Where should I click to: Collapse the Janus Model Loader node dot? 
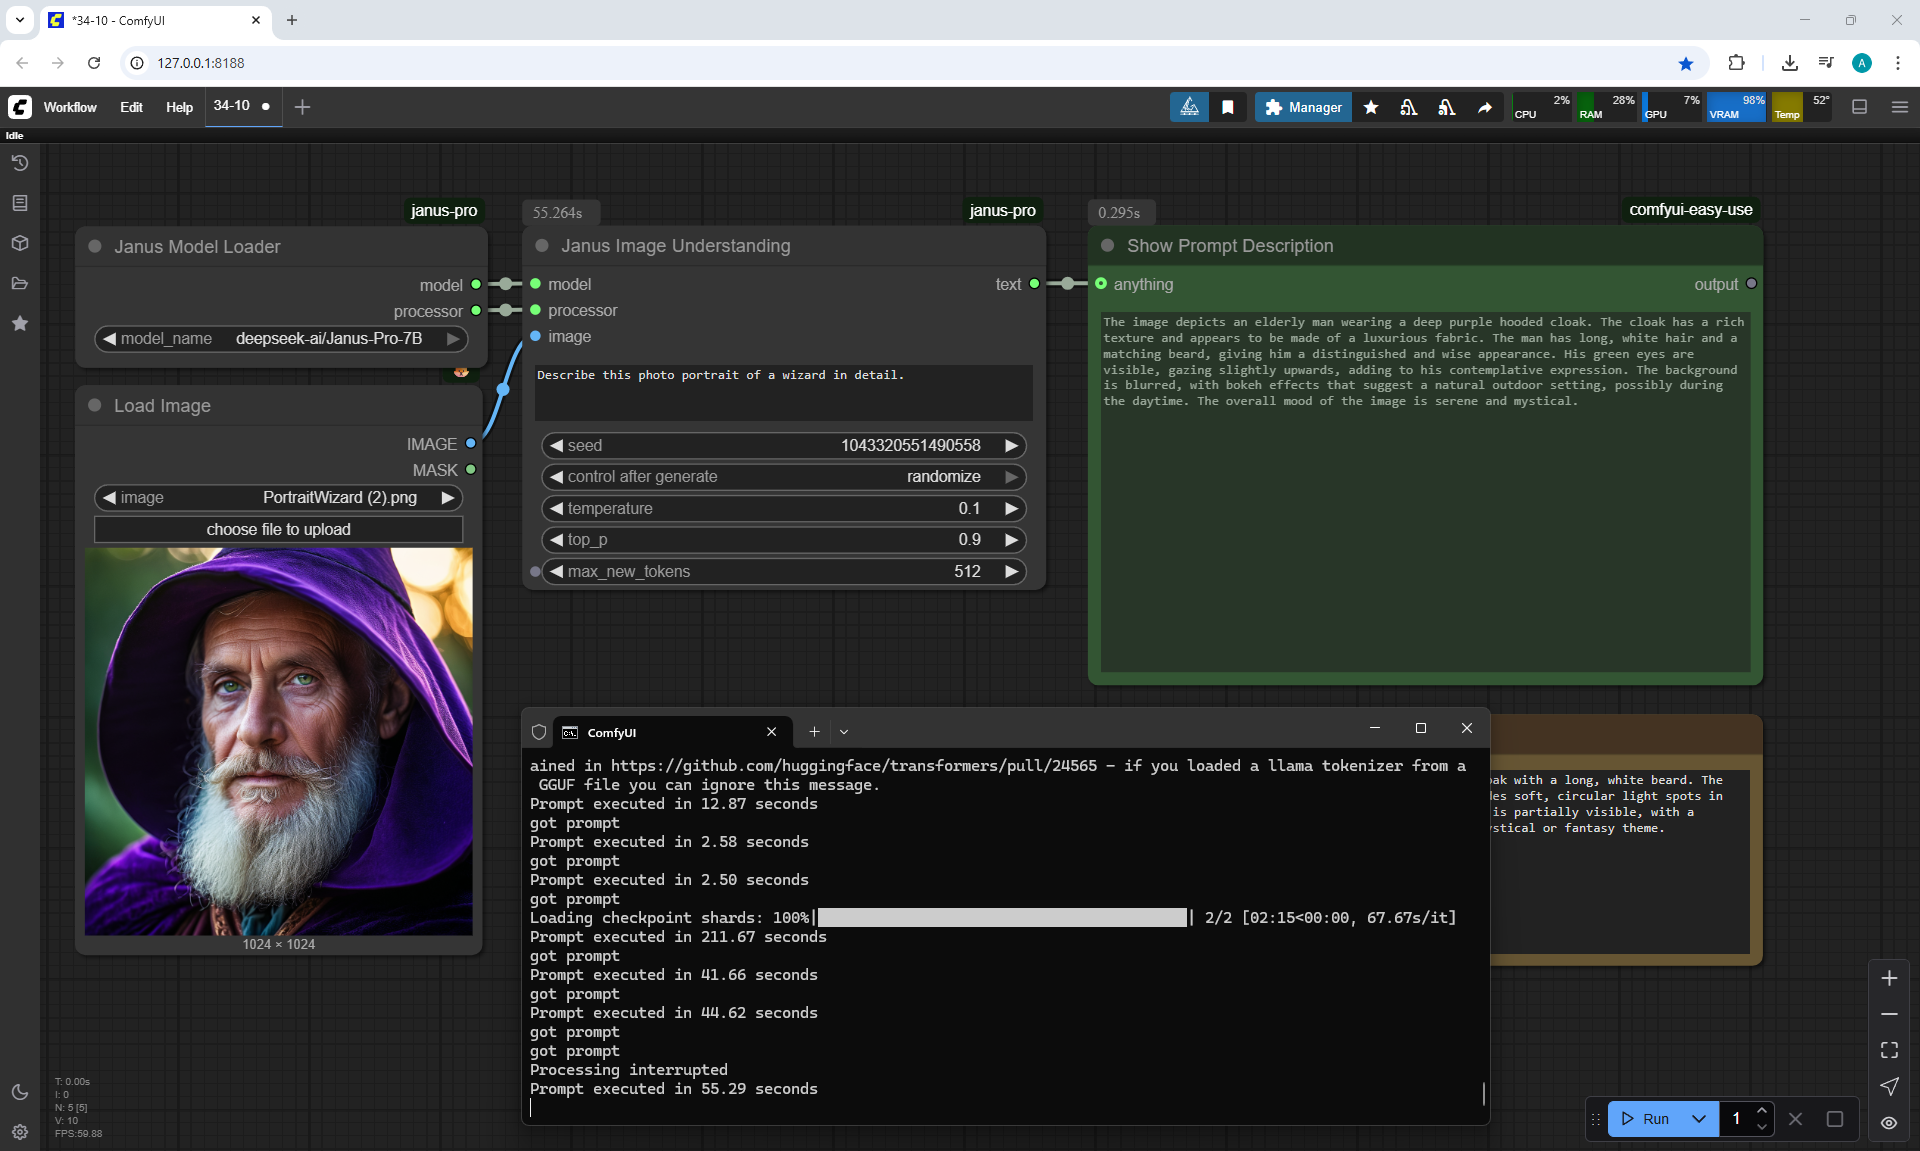95,246
